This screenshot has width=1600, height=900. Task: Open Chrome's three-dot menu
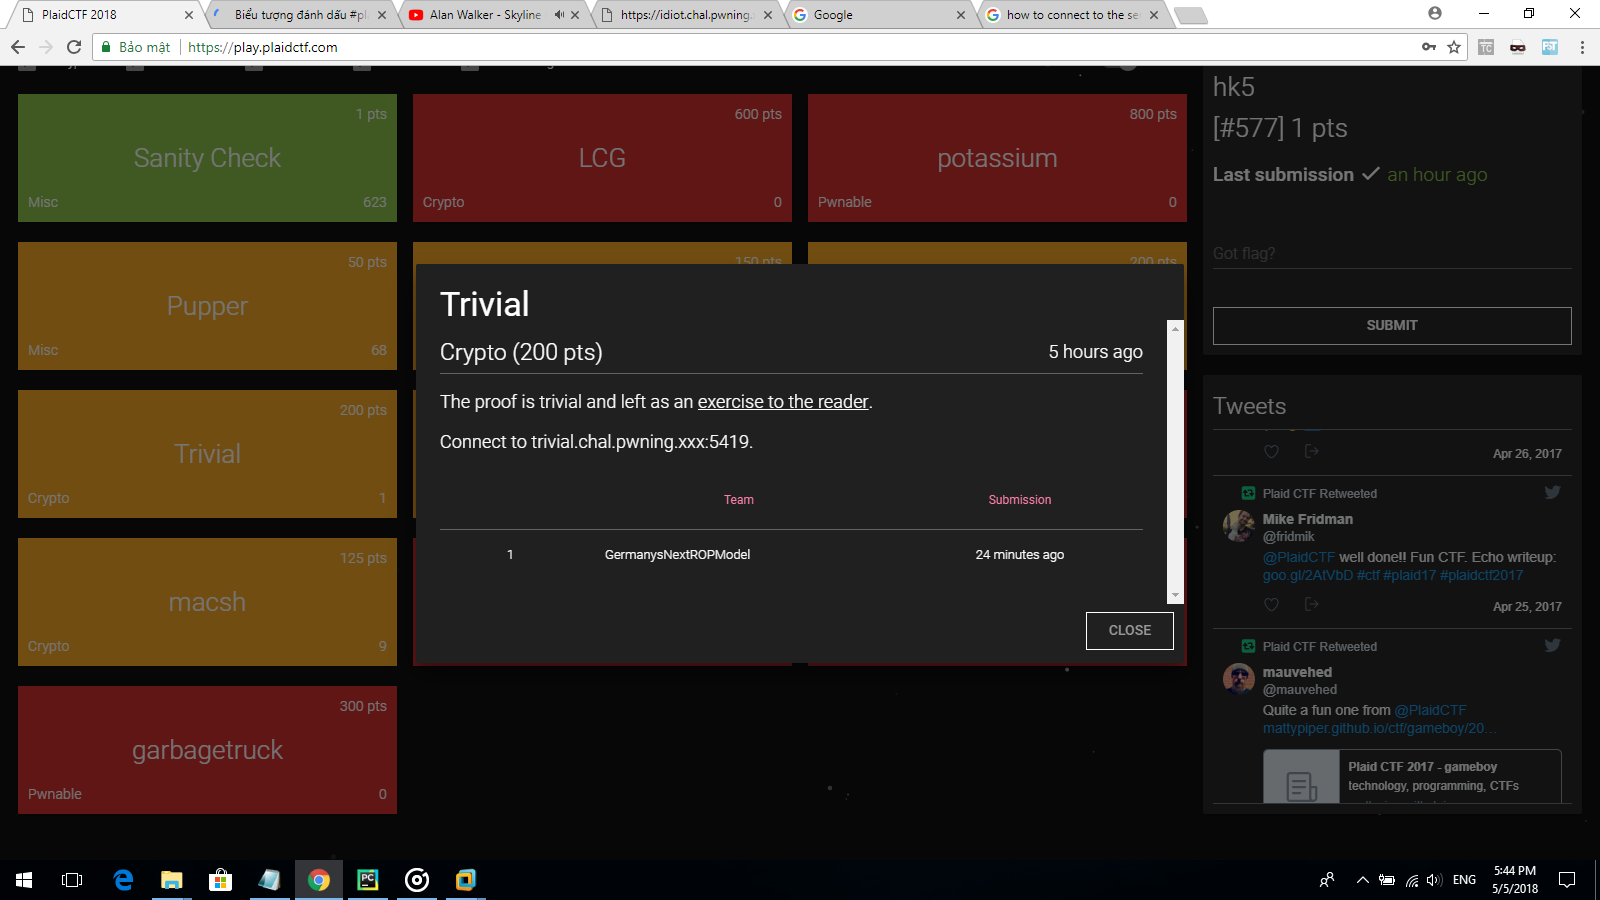pos(1582,47)
